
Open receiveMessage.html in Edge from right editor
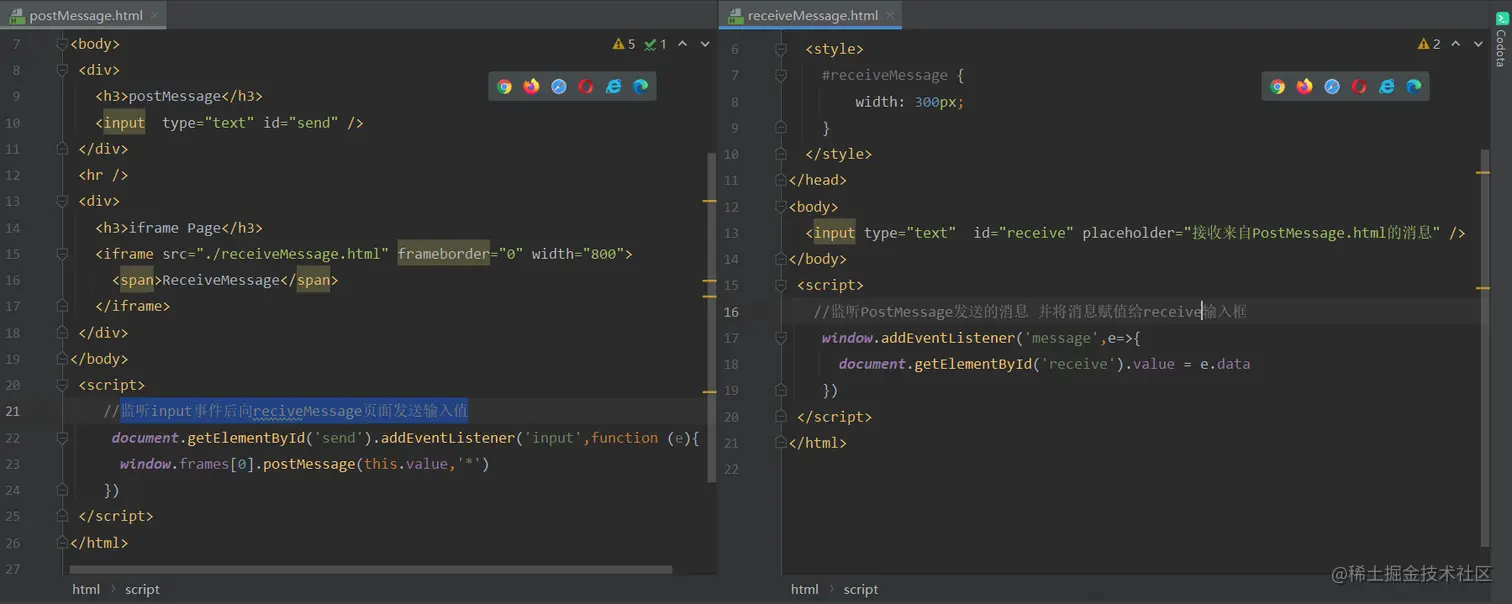[x=1413, y=87]
